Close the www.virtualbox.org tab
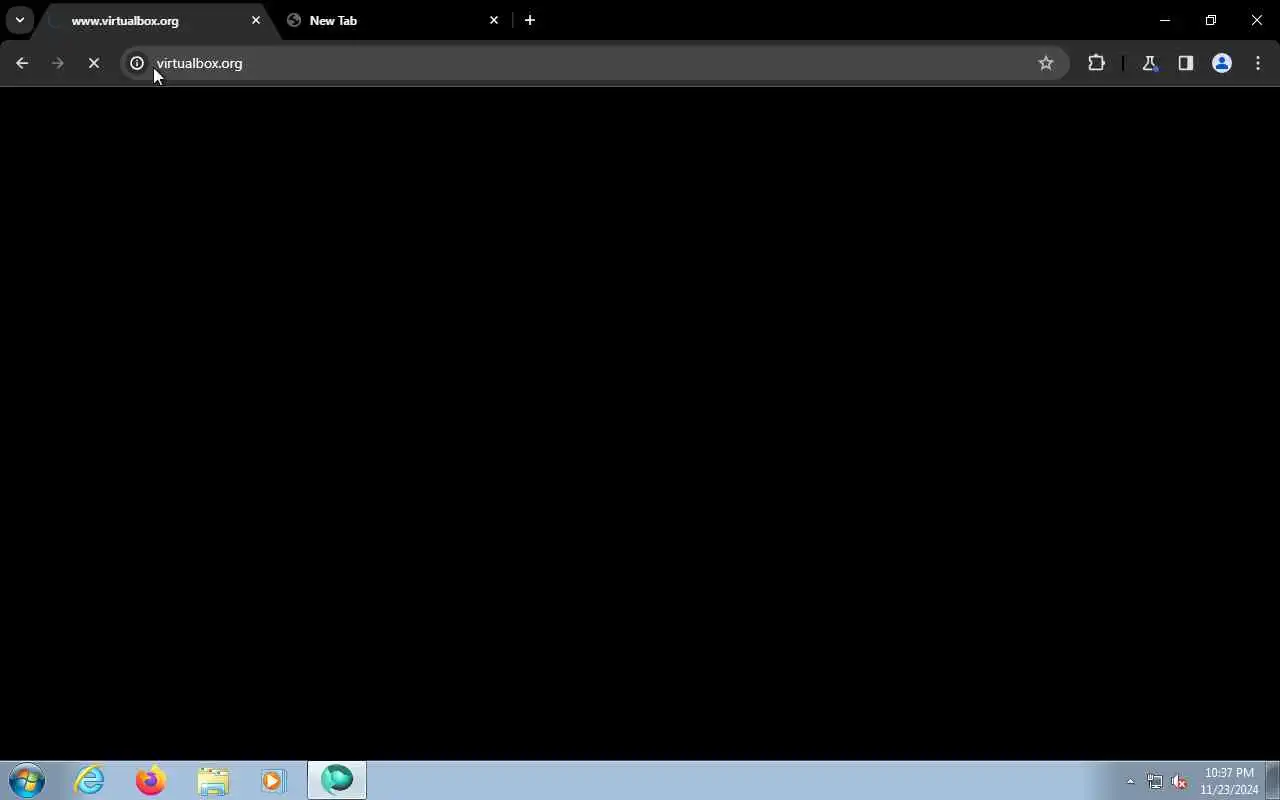Viewport: 1280px width, 800px height. (x=256, y=20)
